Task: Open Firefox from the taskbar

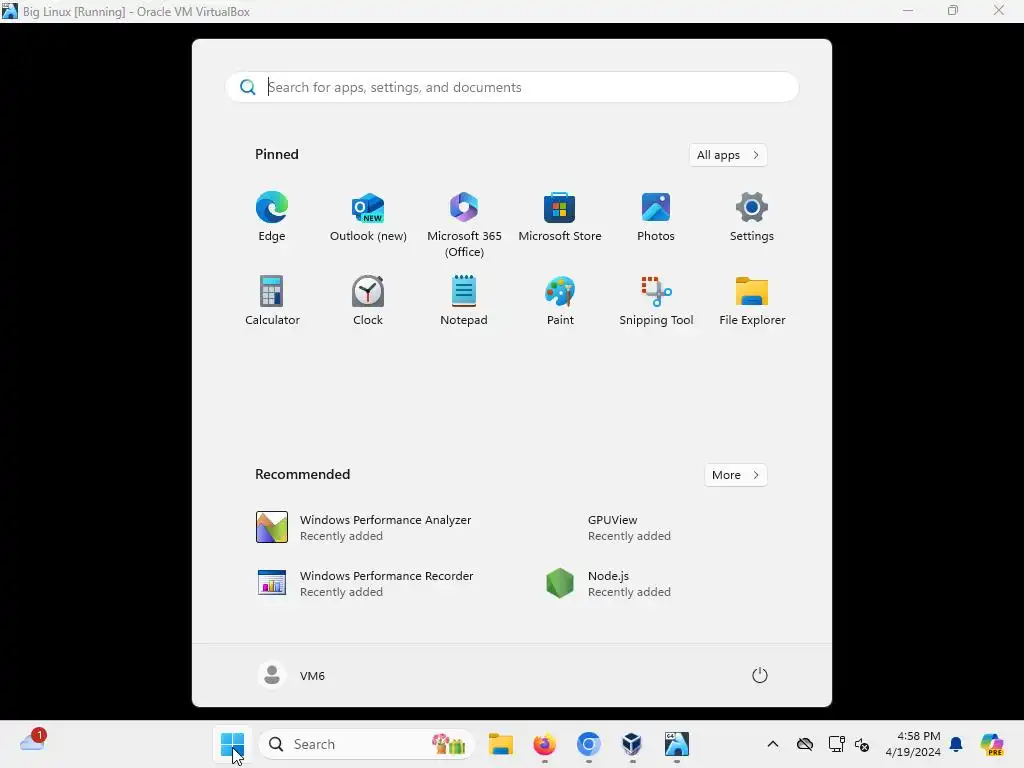Action: (x=545, y=744)
